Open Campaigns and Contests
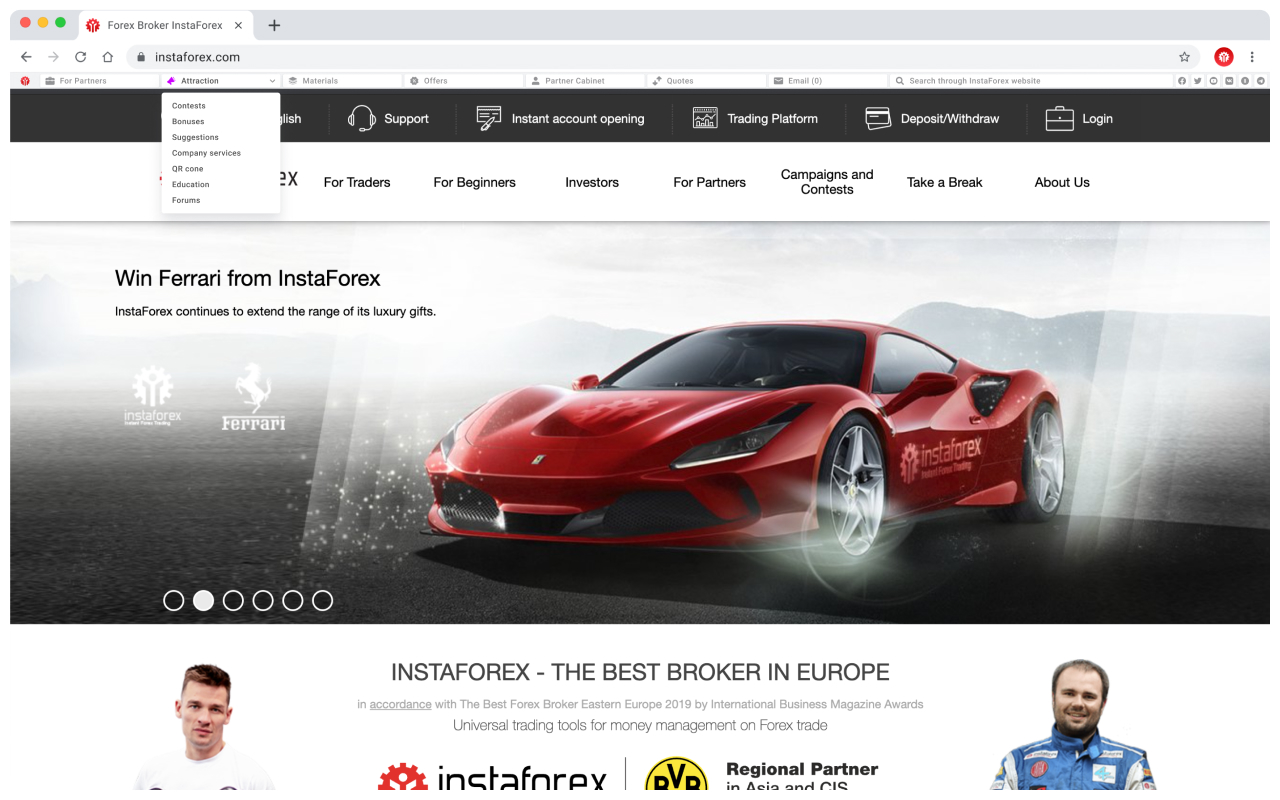The width and height of the screenshot is (1280, 800). (827, 182)
